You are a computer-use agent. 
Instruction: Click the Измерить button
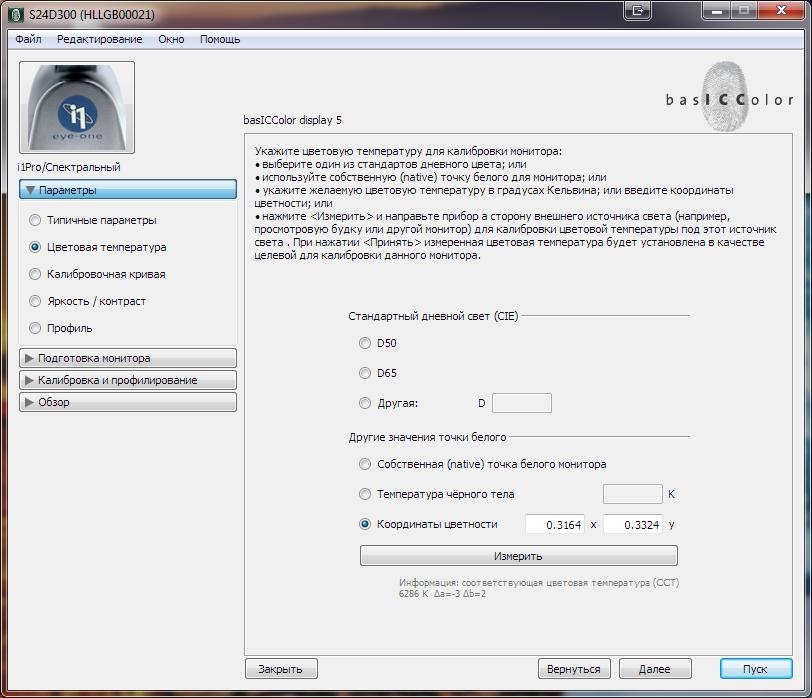(x=518, y=556)
